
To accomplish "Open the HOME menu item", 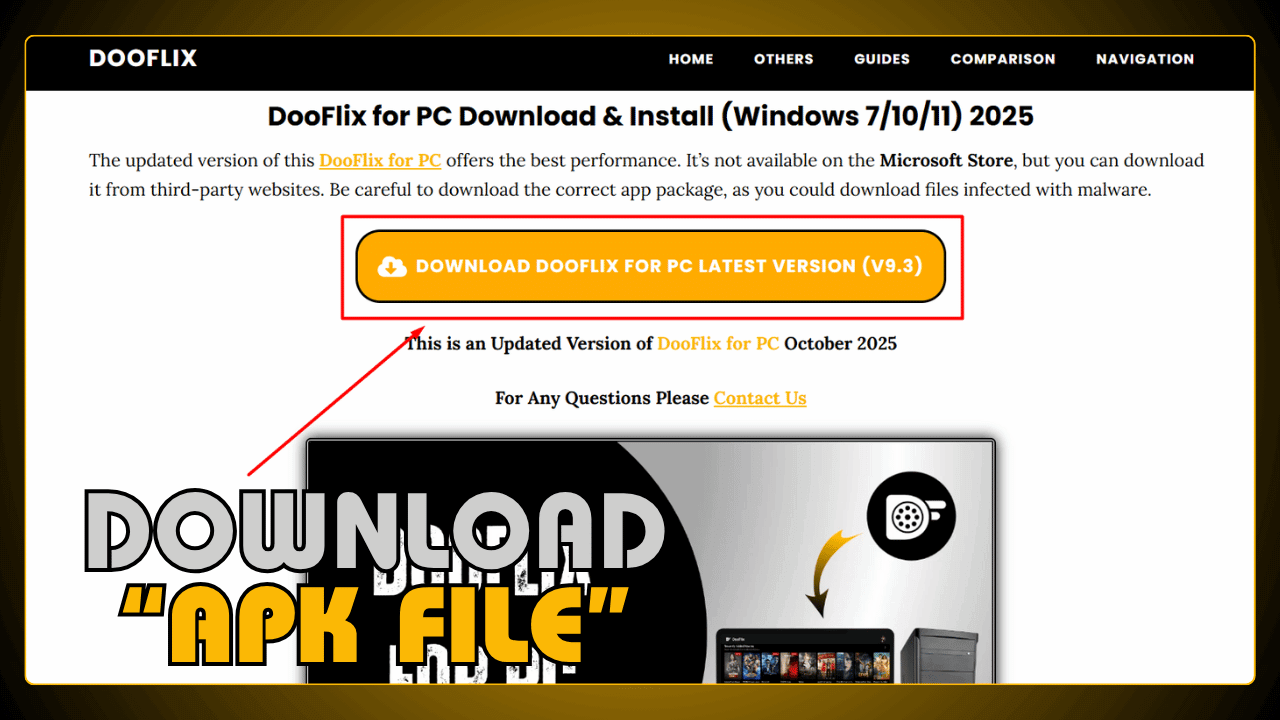I will pyautogui.click(x=691, y=59).
